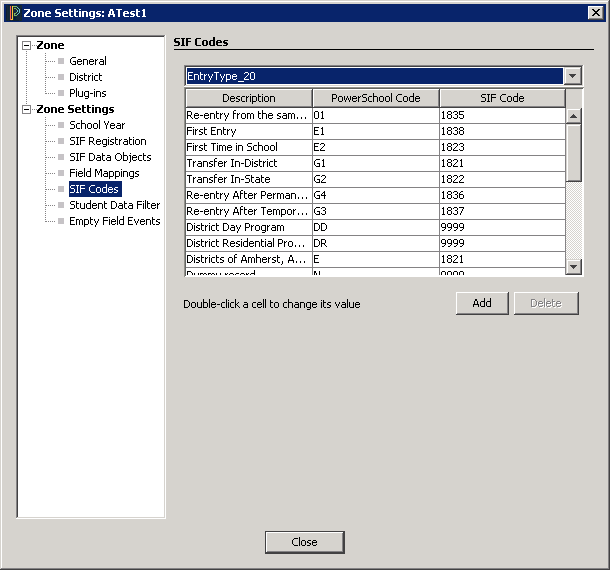This screenshot has width=610, height=570.
Task: Open SIF Data Objects item
Action: pyautogui.click(x=110, y=157)
